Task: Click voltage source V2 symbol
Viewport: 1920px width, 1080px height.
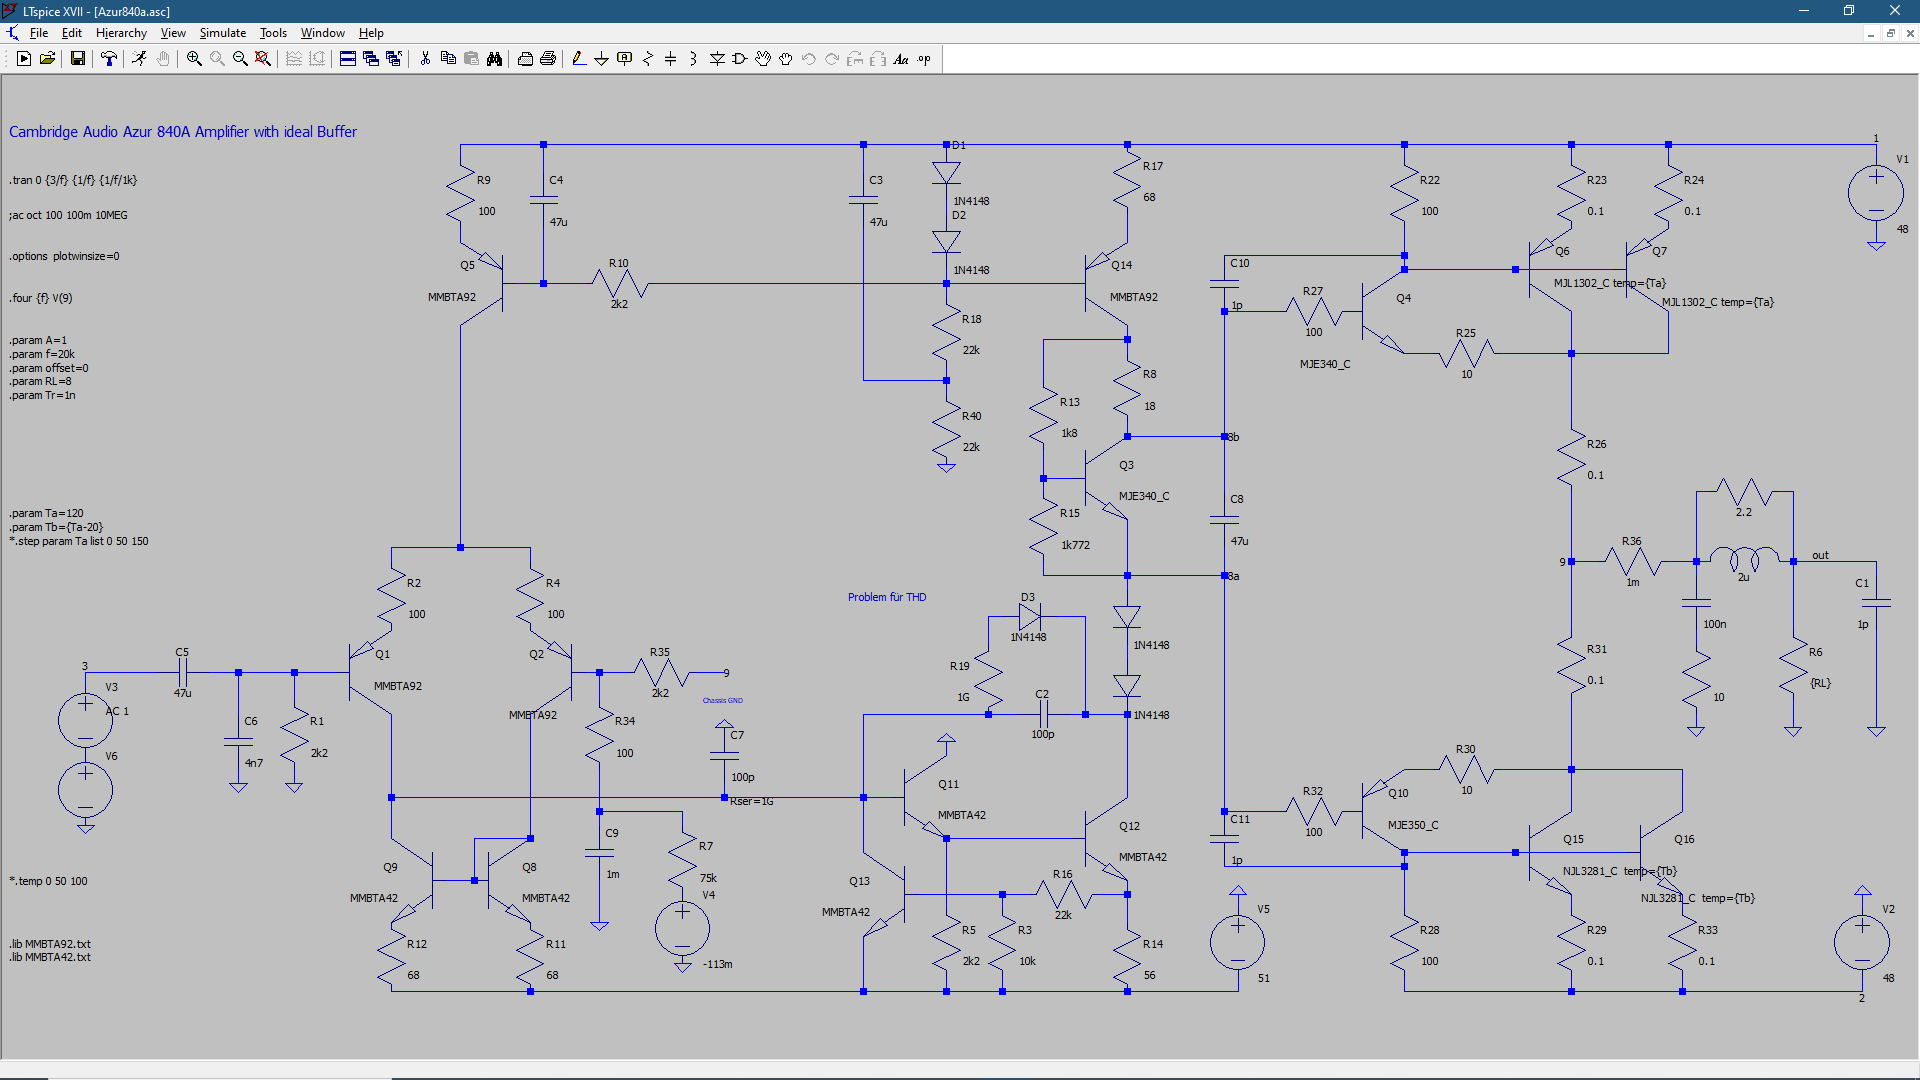Action: 1862,942
